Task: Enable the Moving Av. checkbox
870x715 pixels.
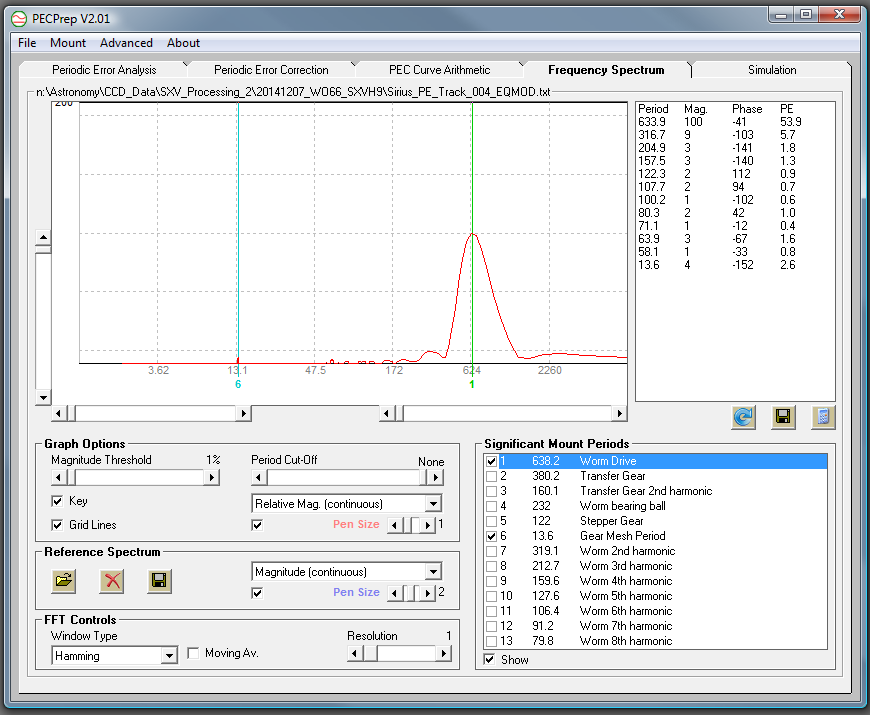Action: (194, 653)
